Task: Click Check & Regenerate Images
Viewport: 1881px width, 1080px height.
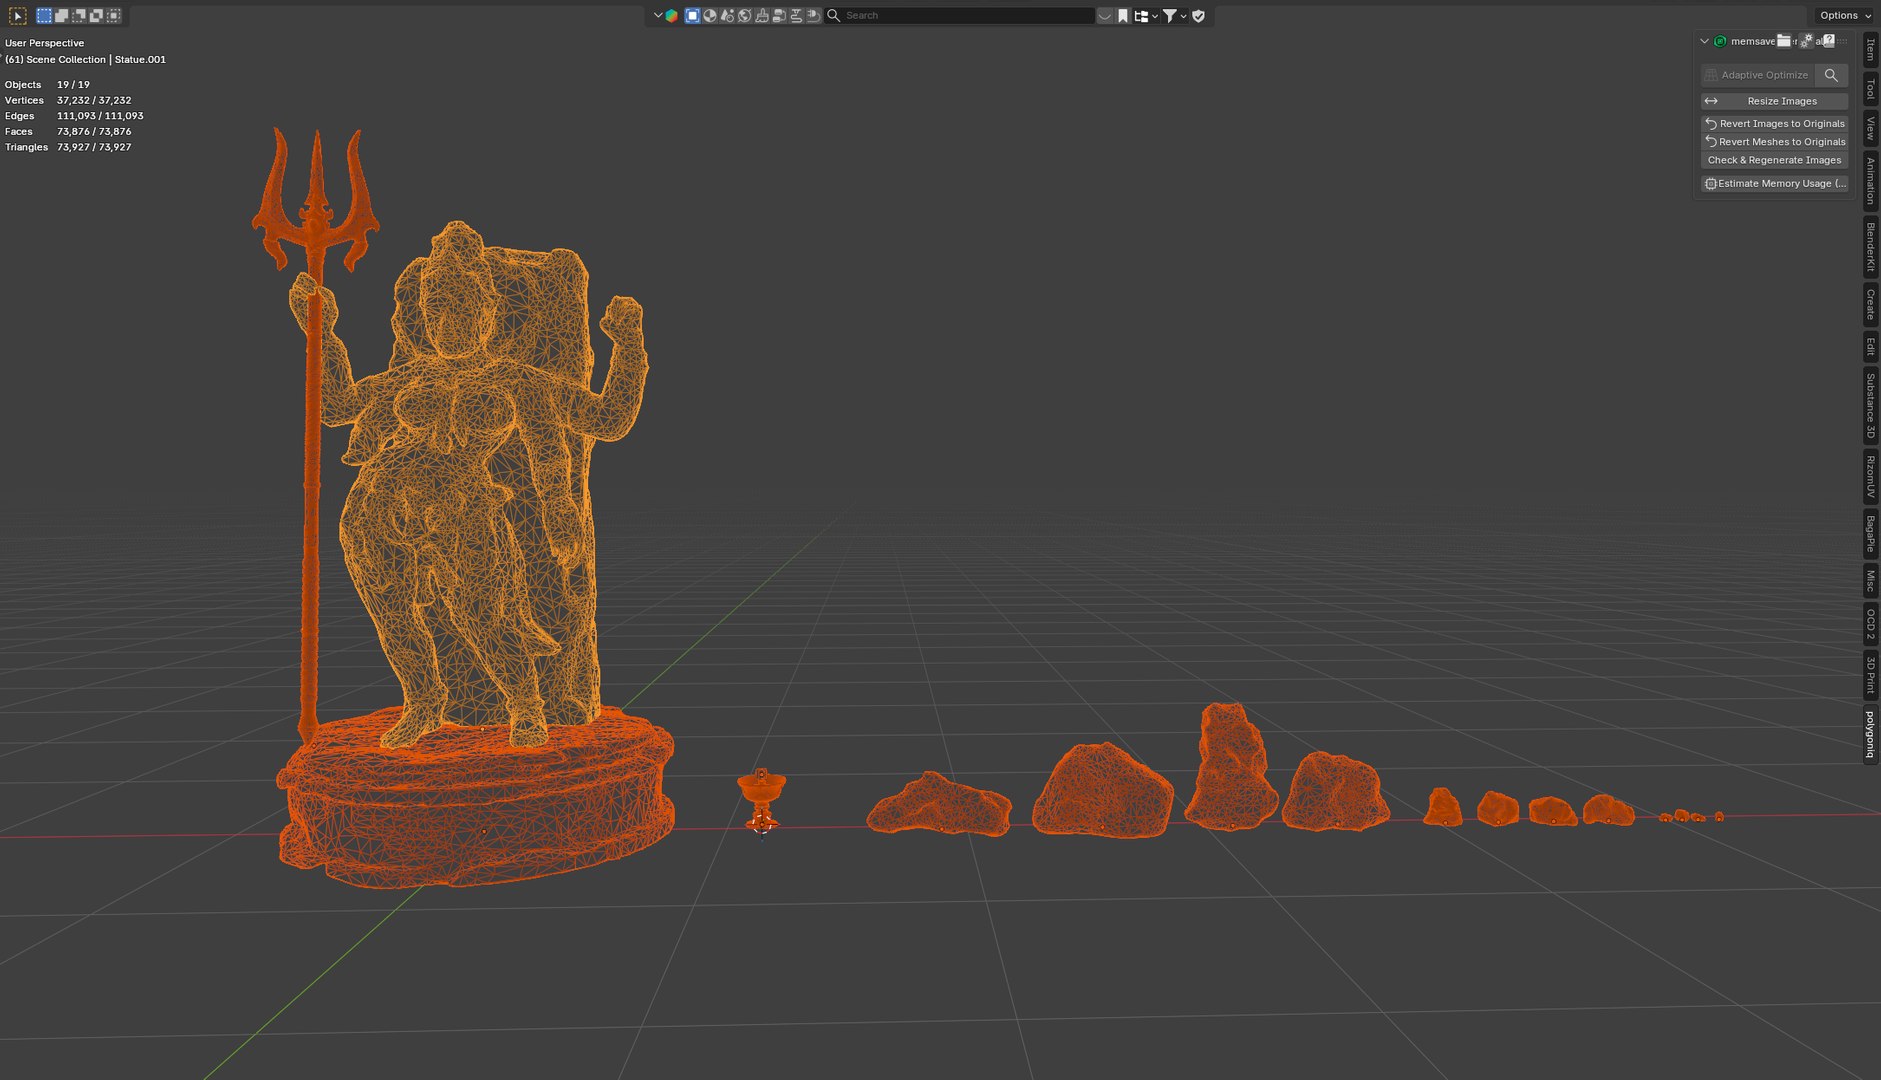Action: pyautogui.click(x=1774, y=160)
